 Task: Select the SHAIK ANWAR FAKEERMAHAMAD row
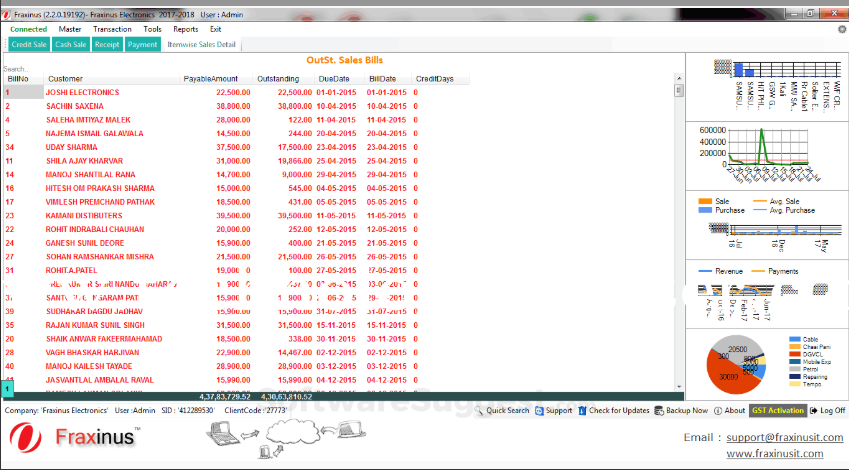point(236,339)
